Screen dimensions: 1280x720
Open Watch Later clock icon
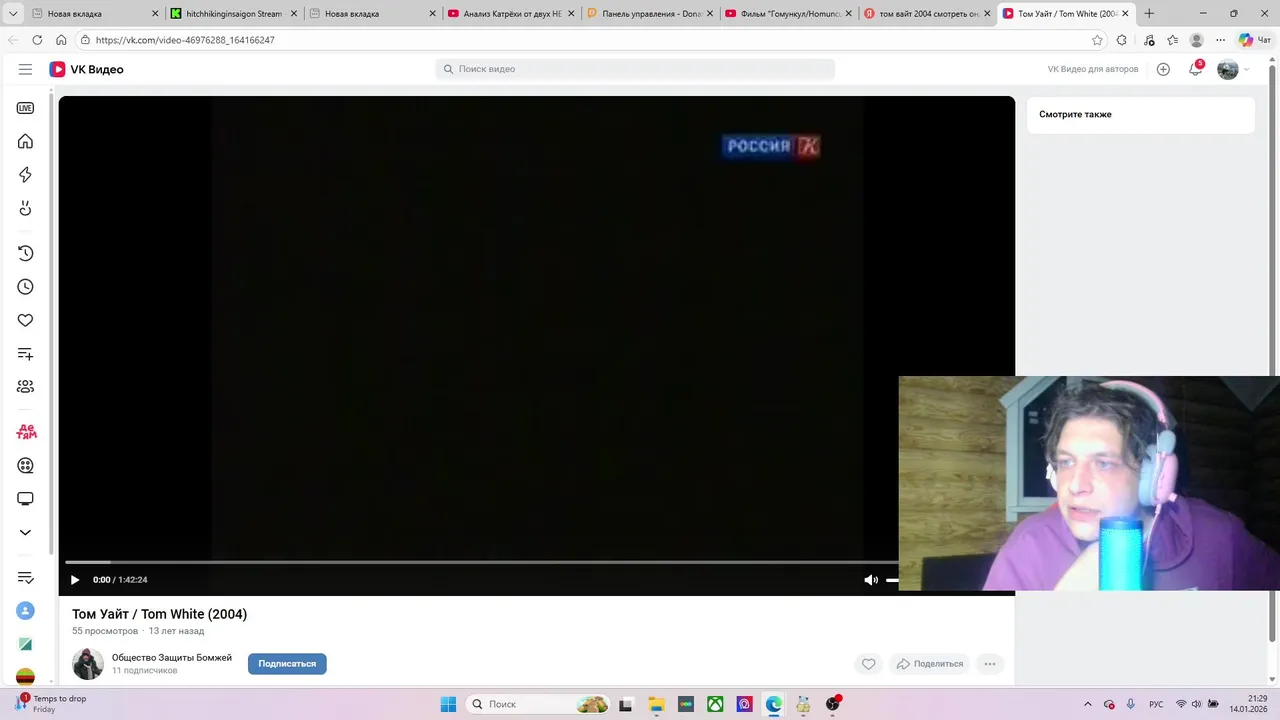pos(25,287)
